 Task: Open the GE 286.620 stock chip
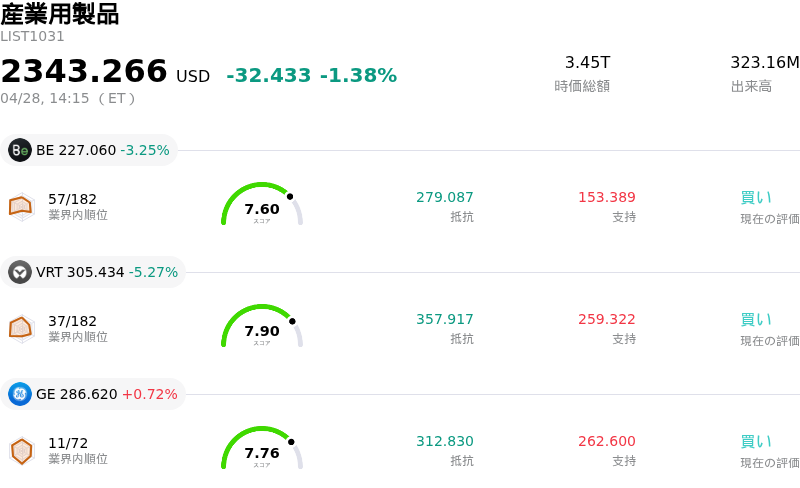[94, 395]
